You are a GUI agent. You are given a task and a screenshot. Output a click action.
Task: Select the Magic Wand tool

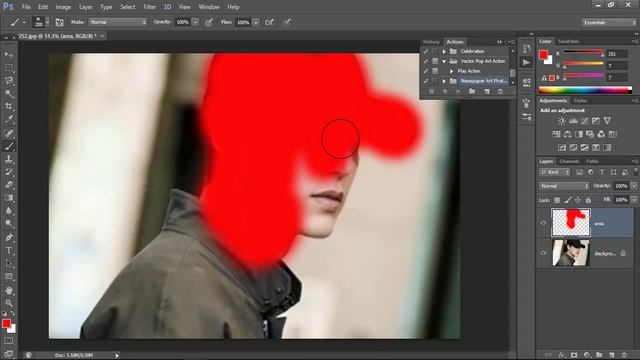point(9,93)
